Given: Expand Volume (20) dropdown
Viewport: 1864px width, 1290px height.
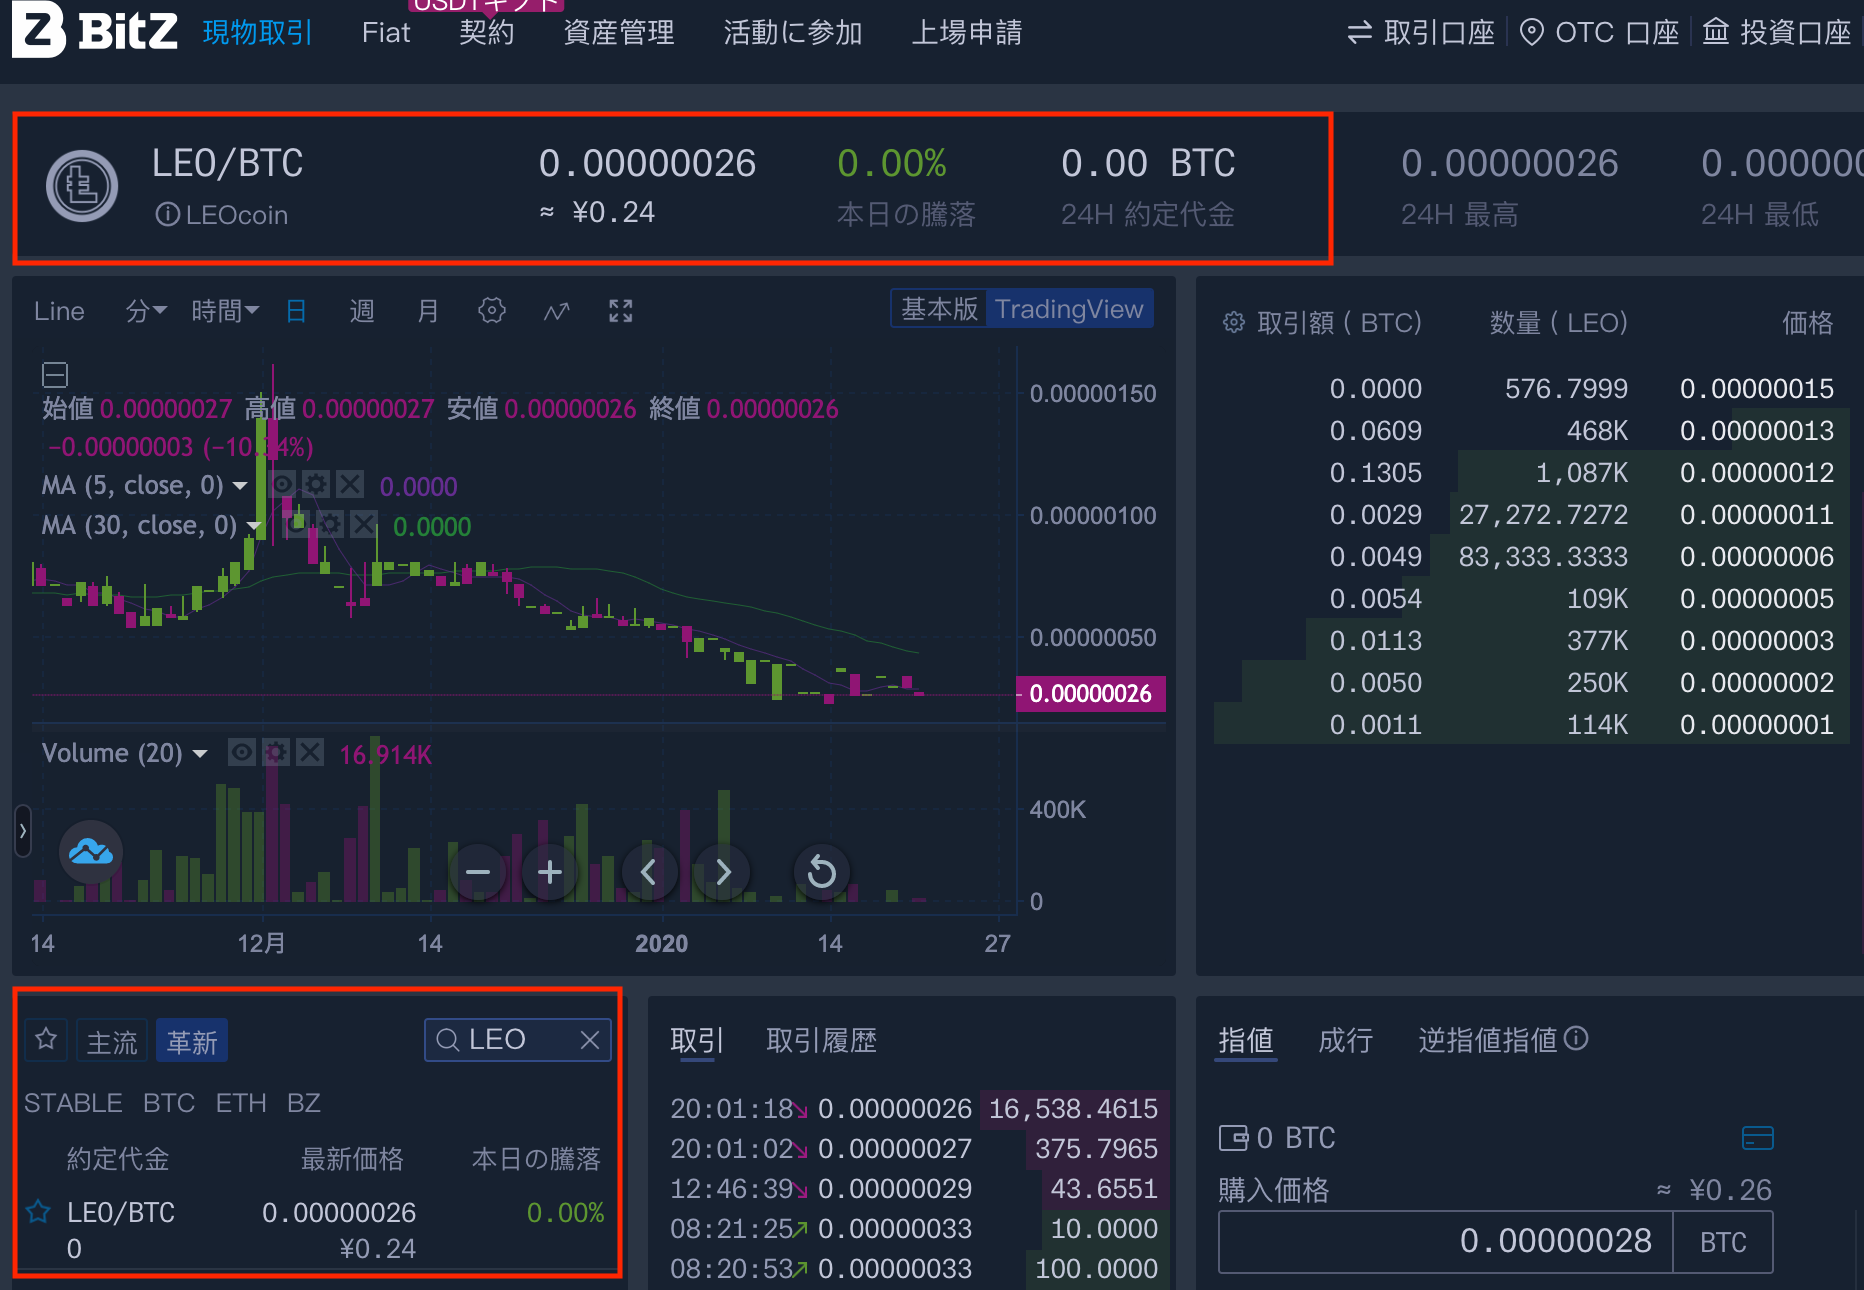Looking at the screenshot, I should click(199, 753).
